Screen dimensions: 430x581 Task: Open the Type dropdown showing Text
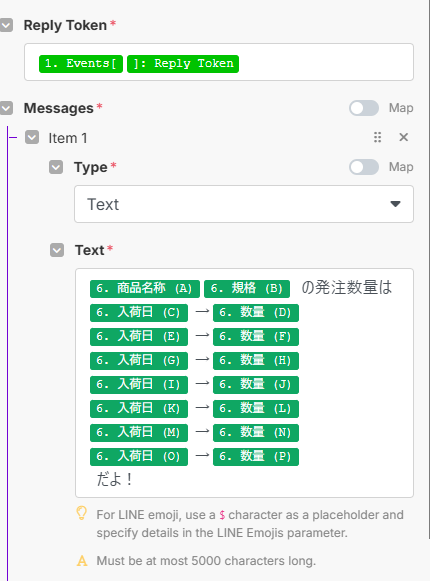244,204
